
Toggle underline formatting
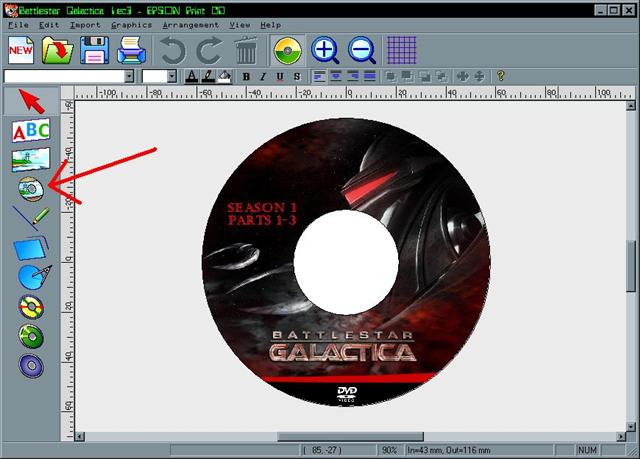click(280, 76)
